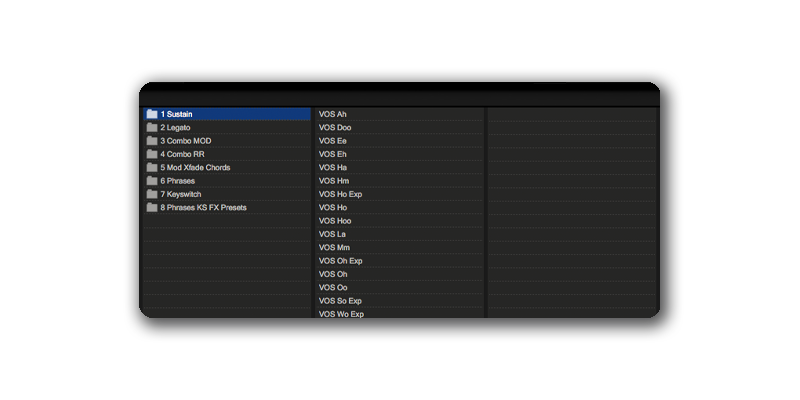Select the VOS Doo patch
800x400 pixels.
click(x=335, y=127)
